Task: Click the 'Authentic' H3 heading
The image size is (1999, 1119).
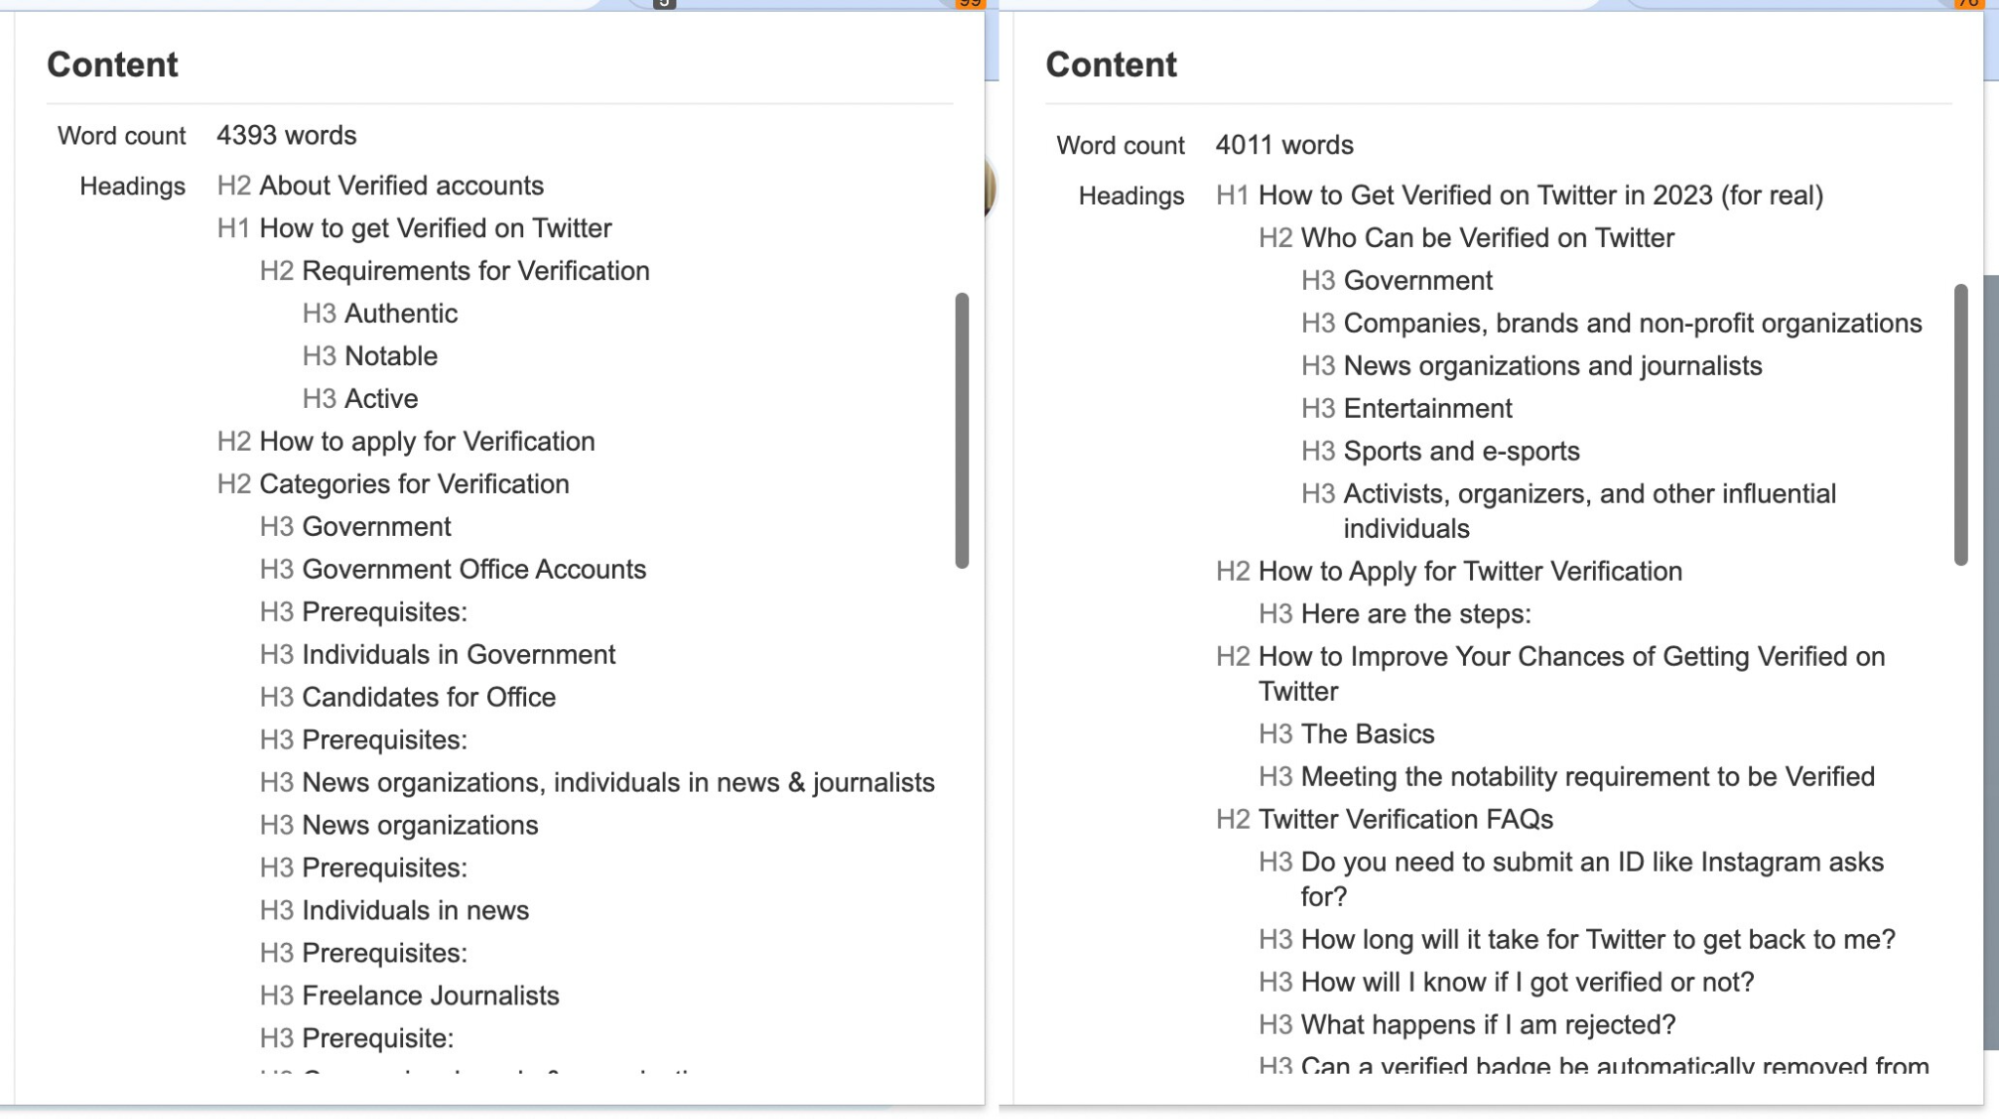Action: pos(401,314)
